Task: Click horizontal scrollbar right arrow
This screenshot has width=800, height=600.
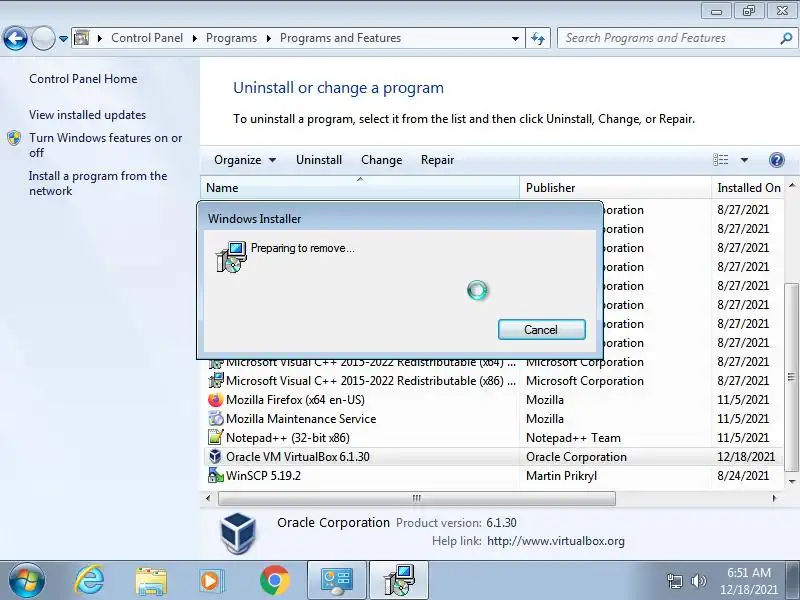Action: [x=774, y=498]
